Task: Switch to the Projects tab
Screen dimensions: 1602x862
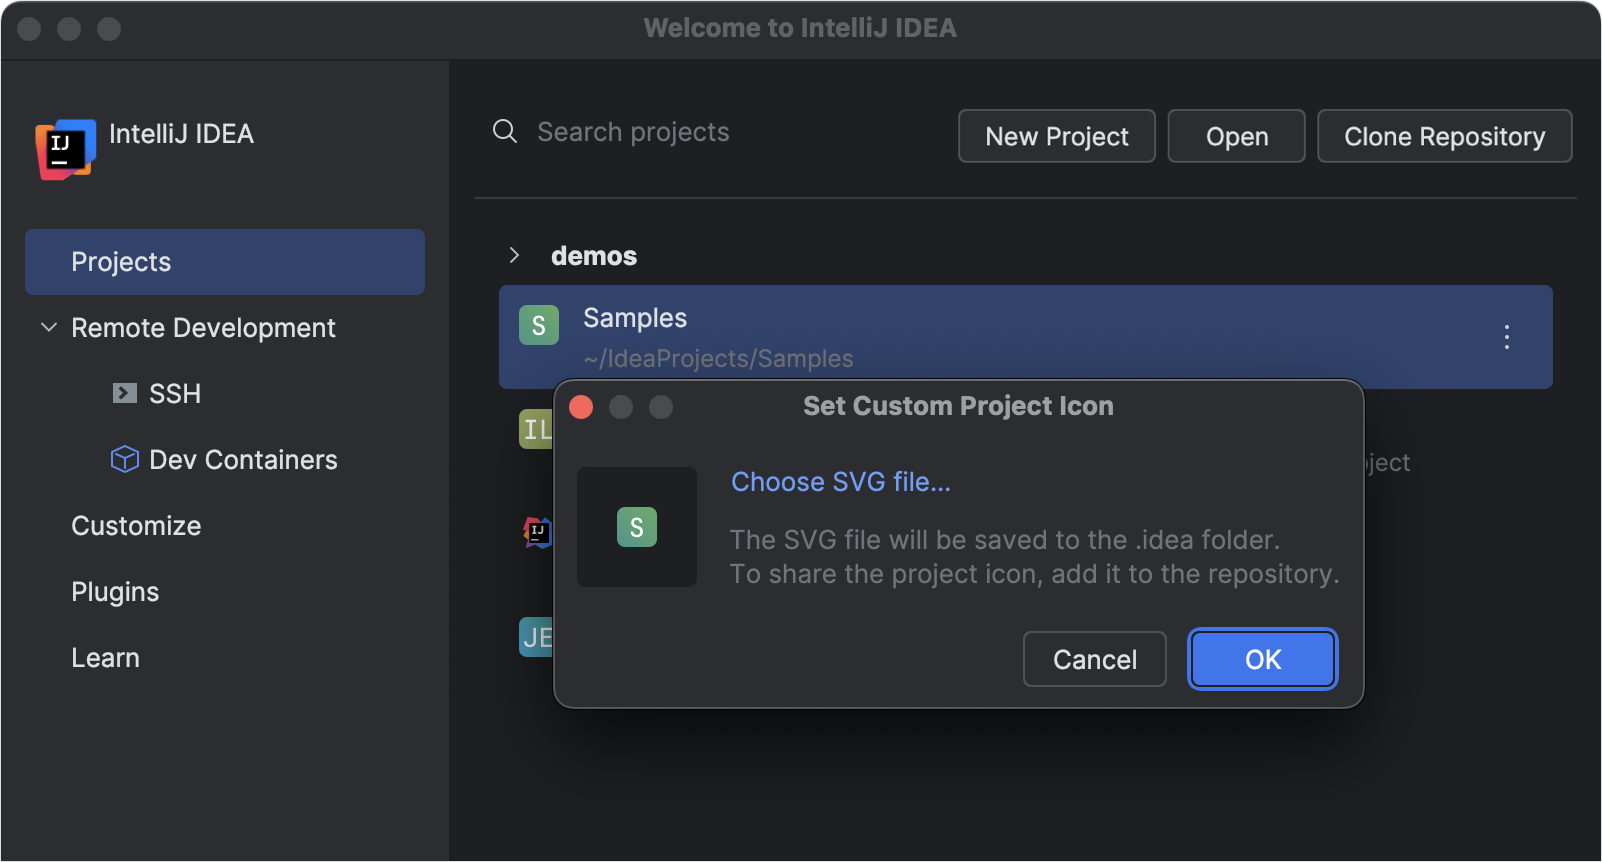Action: click(121, 261)
